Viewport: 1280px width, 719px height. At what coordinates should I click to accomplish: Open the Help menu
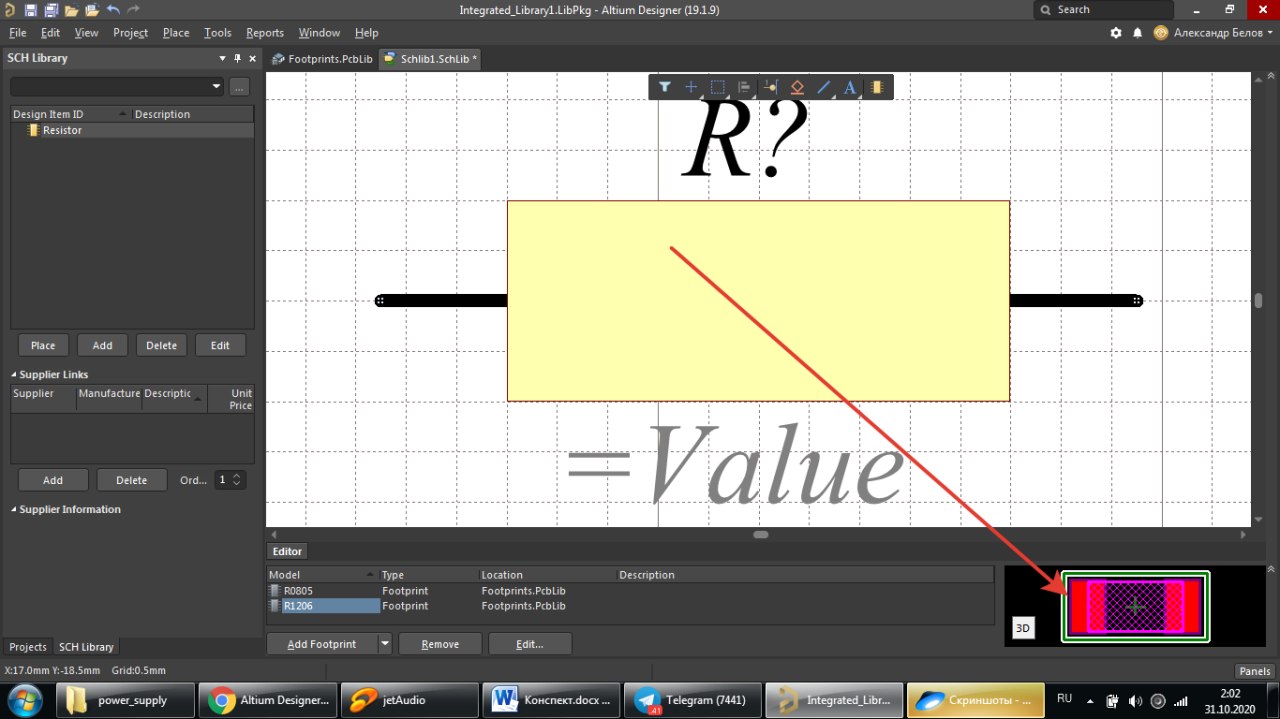(367, 32)
